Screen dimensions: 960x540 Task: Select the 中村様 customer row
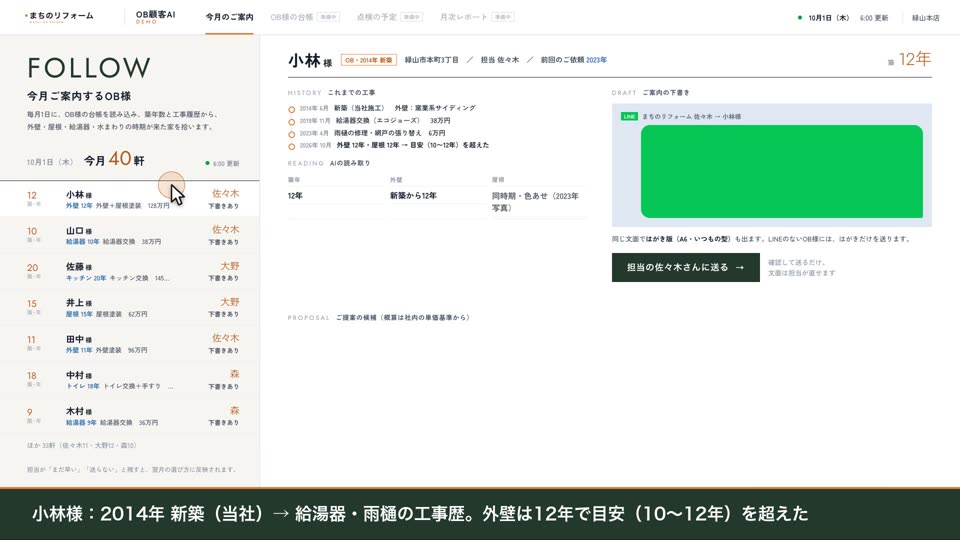(x=130, y=380)
